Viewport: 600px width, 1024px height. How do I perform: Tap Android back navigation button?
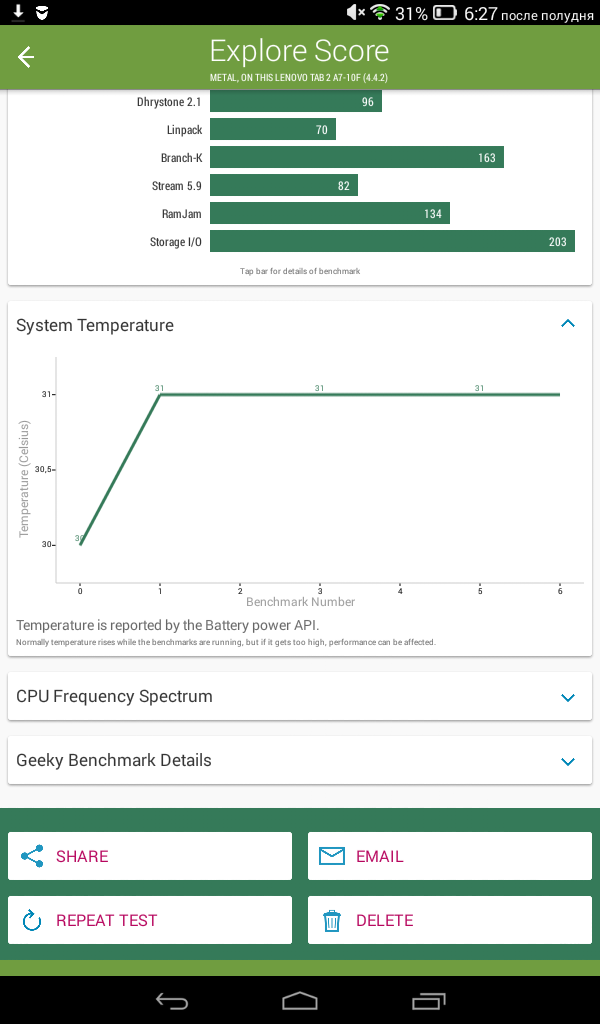[172, 1000]
